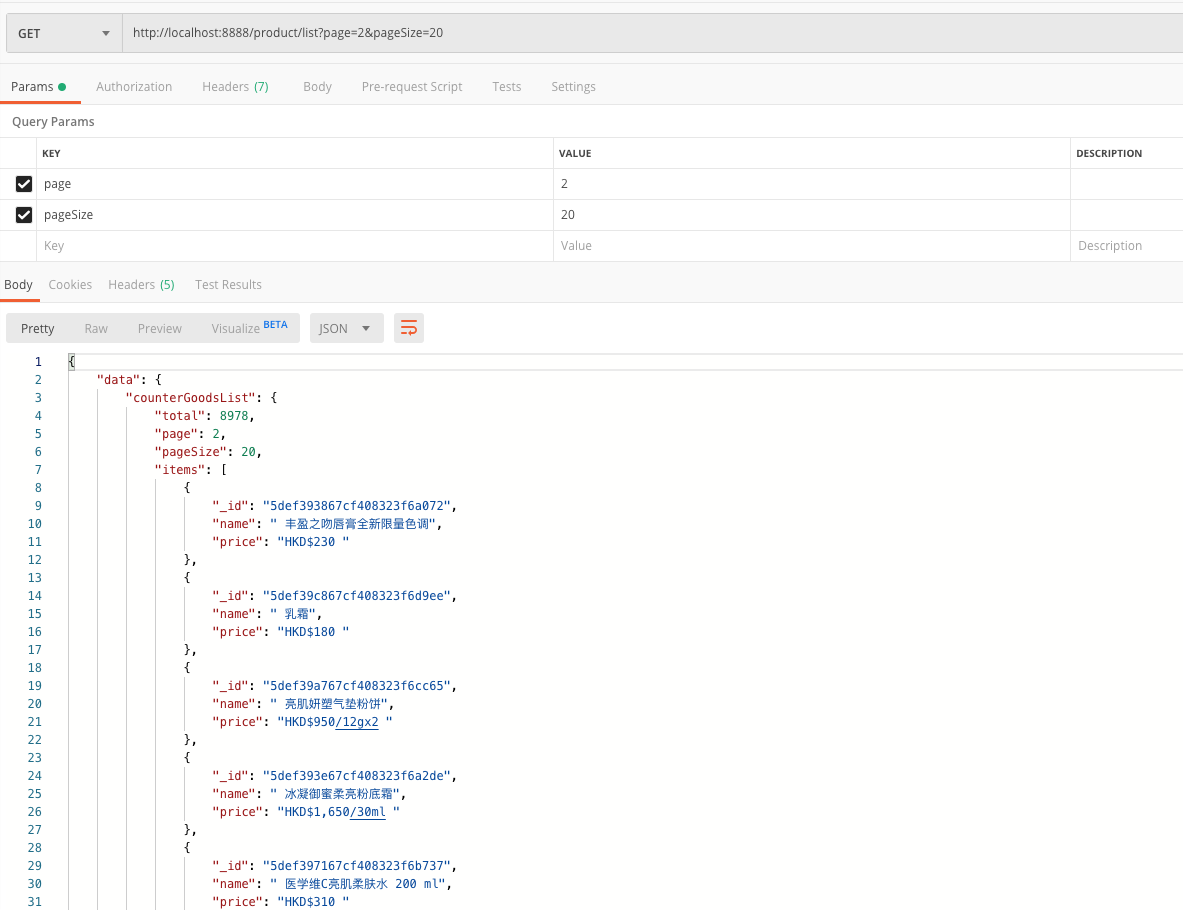Open the JSON format dropdown

pos(346,328)
